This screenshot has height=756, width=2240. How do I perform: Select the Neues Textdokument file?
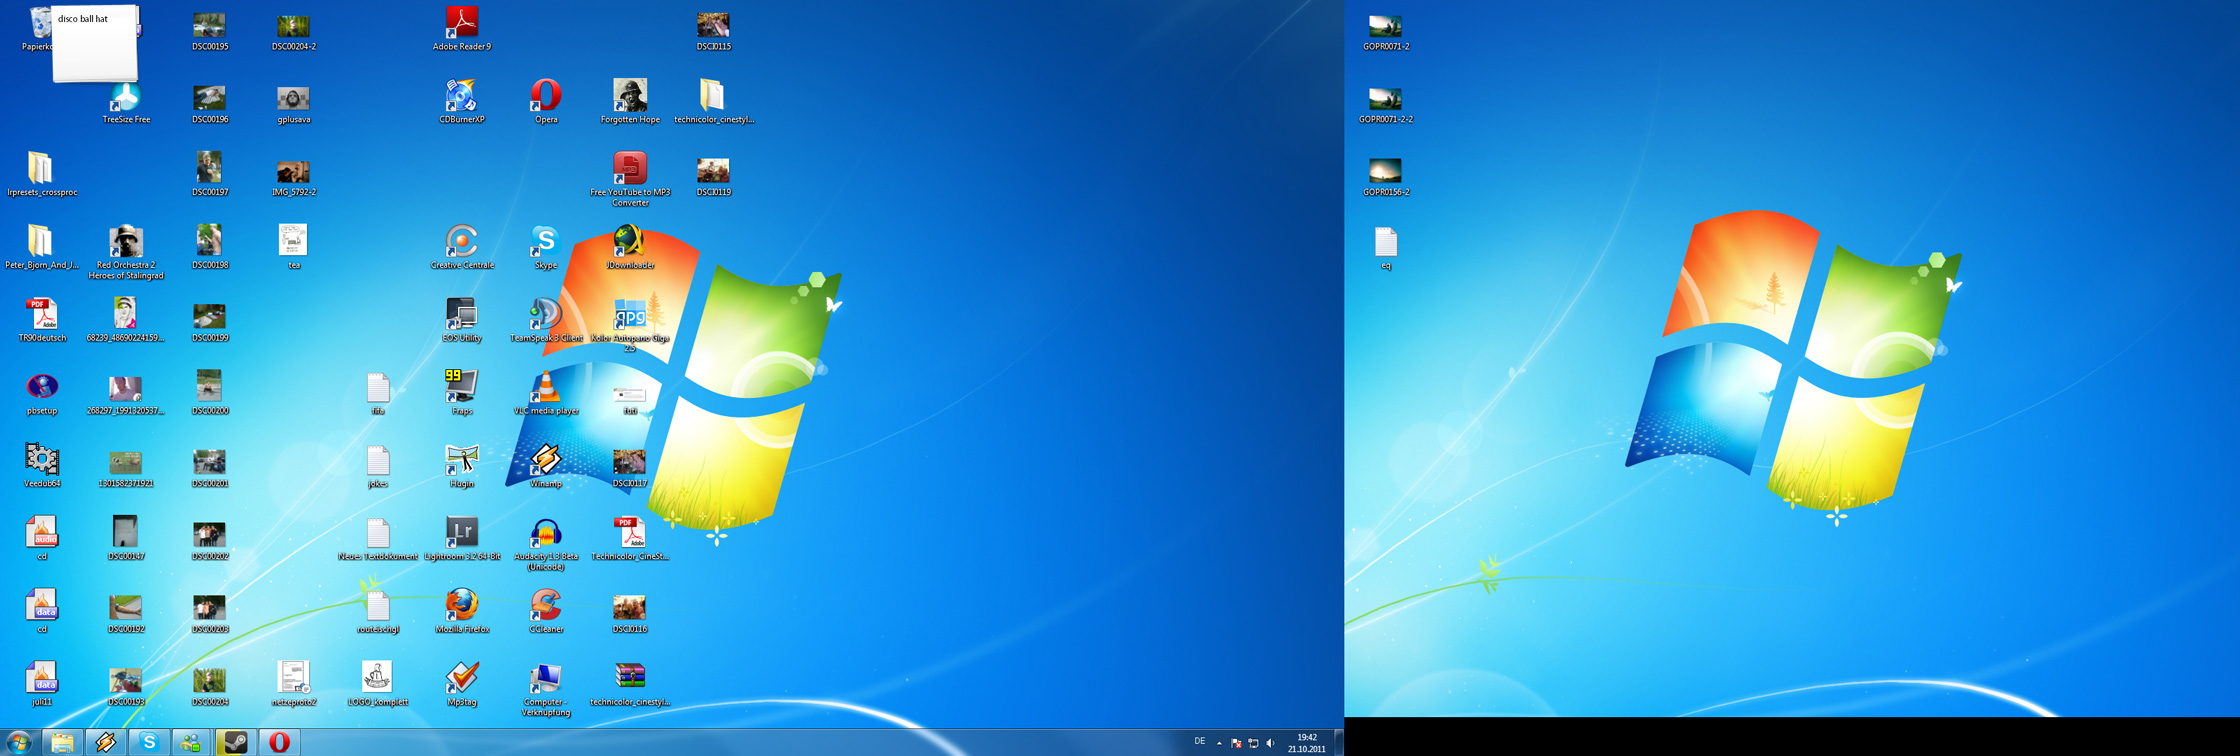pyautogui.click(x=378, y=539)
